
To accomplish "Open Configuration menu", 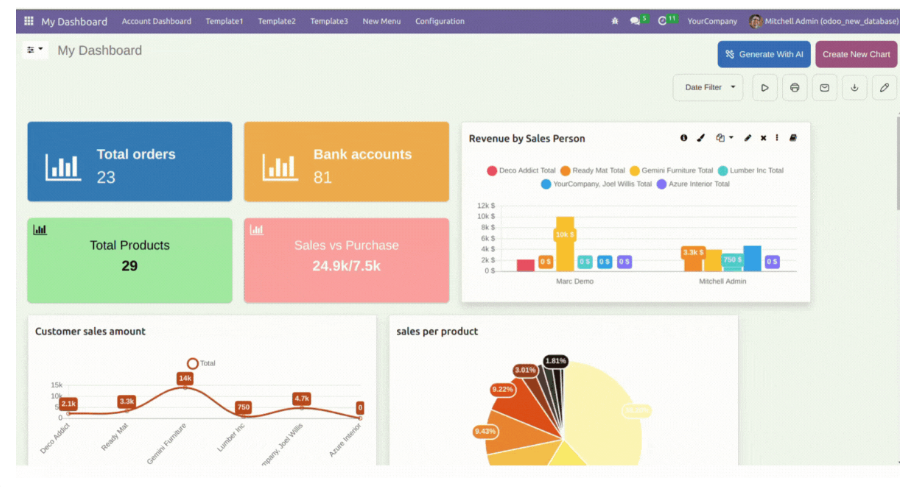I will point(439,21).
